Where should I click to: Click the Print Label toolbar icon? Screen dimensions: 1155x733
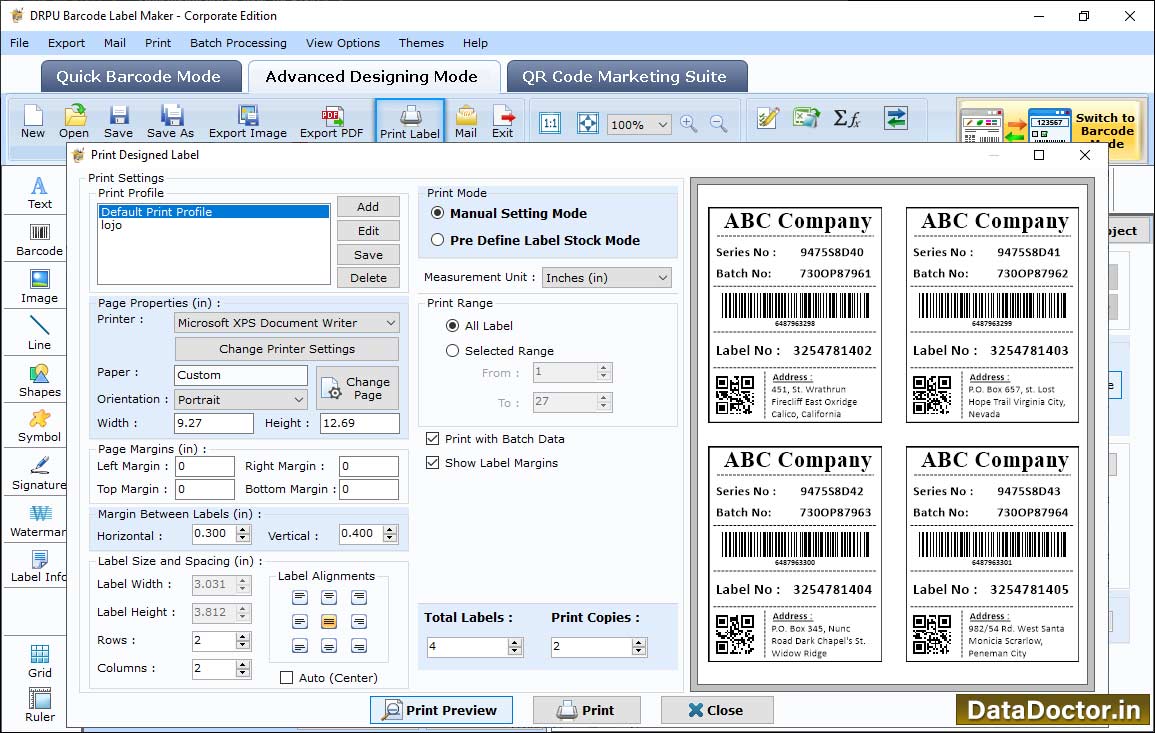point(410,122)
